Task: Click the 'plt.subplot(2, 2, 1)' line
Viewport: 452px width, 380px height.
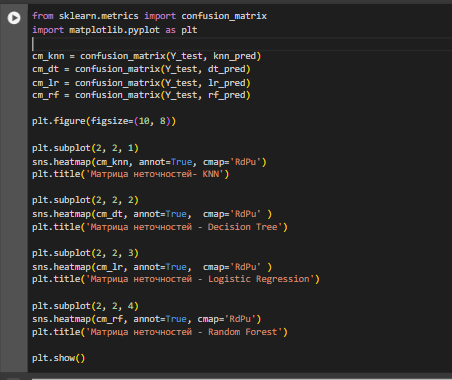Action: click(x=85, y=148)
